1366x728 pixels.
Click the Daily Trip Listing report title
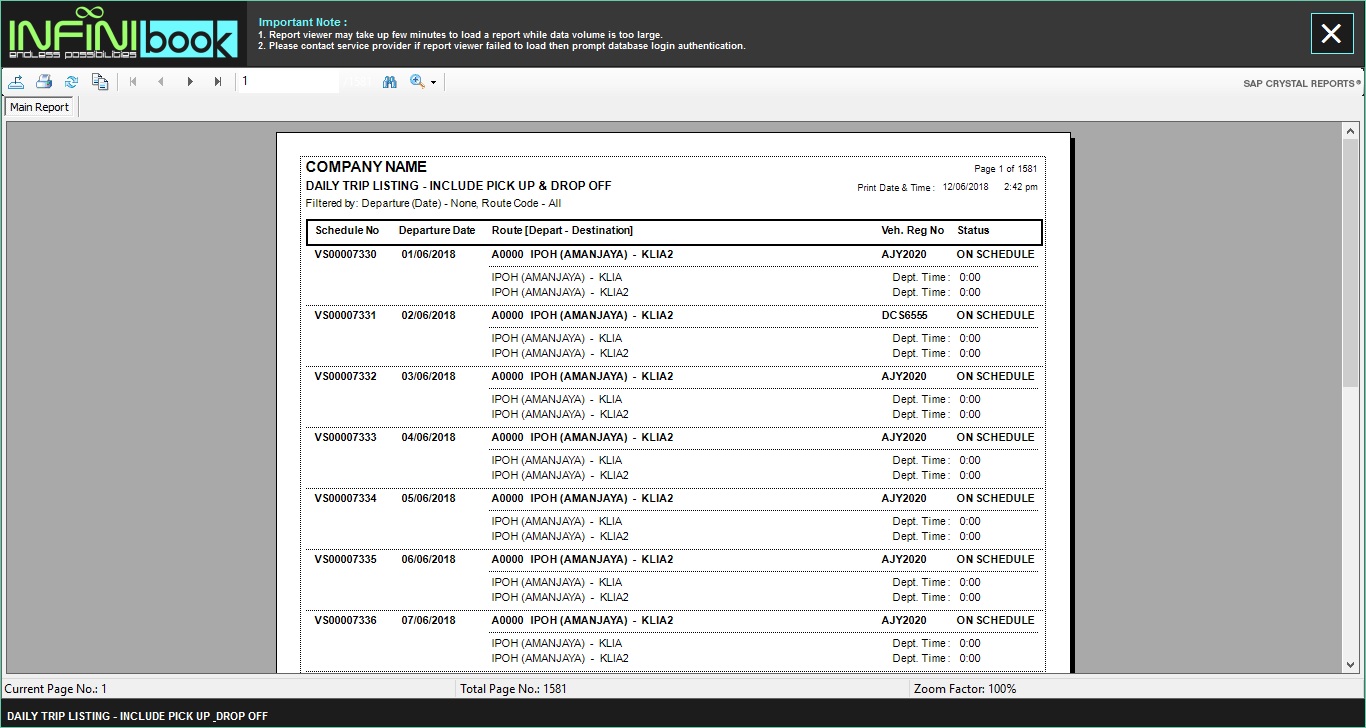(458, 186)
